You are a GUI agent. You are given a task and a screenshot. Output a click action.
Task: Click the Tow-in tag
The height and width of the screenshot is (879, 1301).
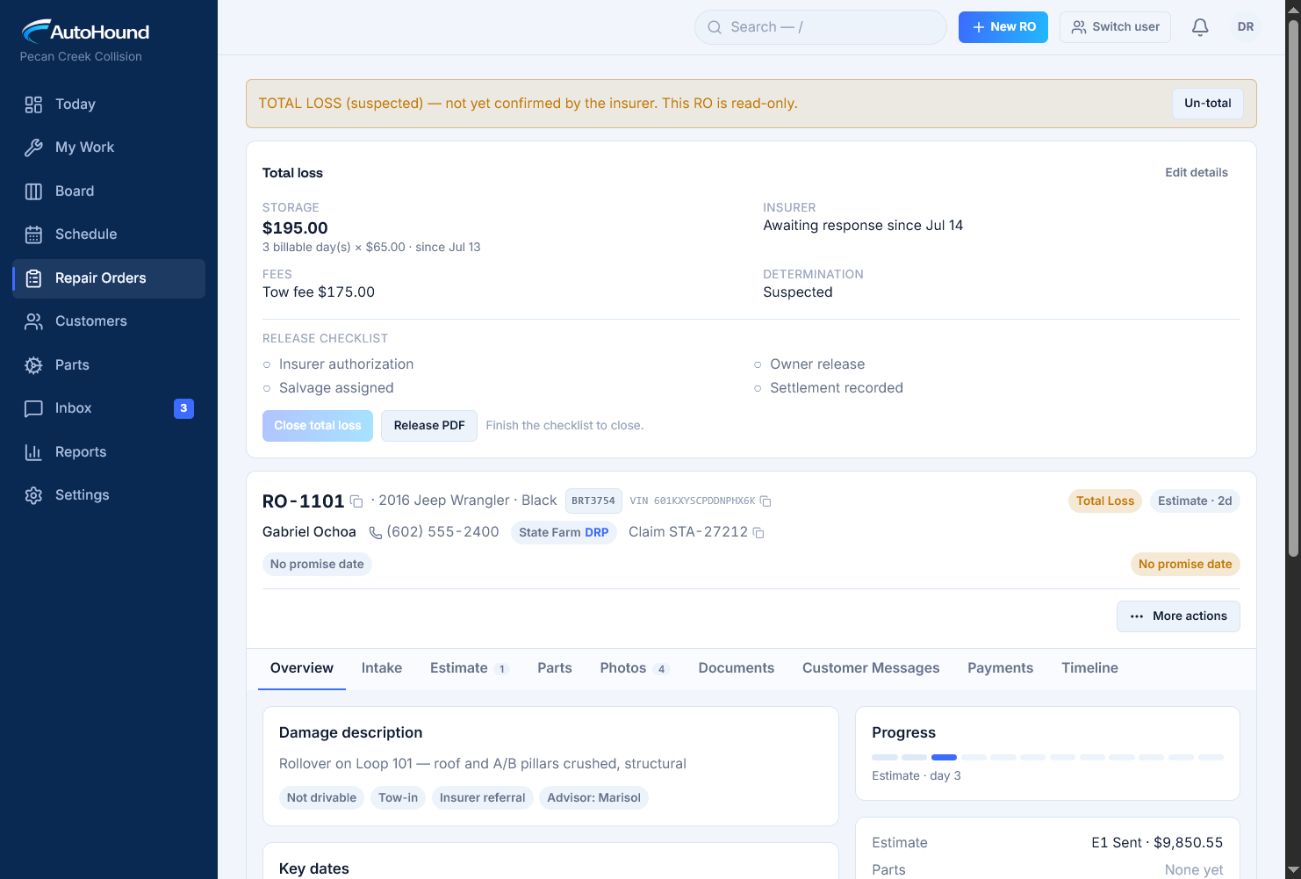tap(398, 797)
